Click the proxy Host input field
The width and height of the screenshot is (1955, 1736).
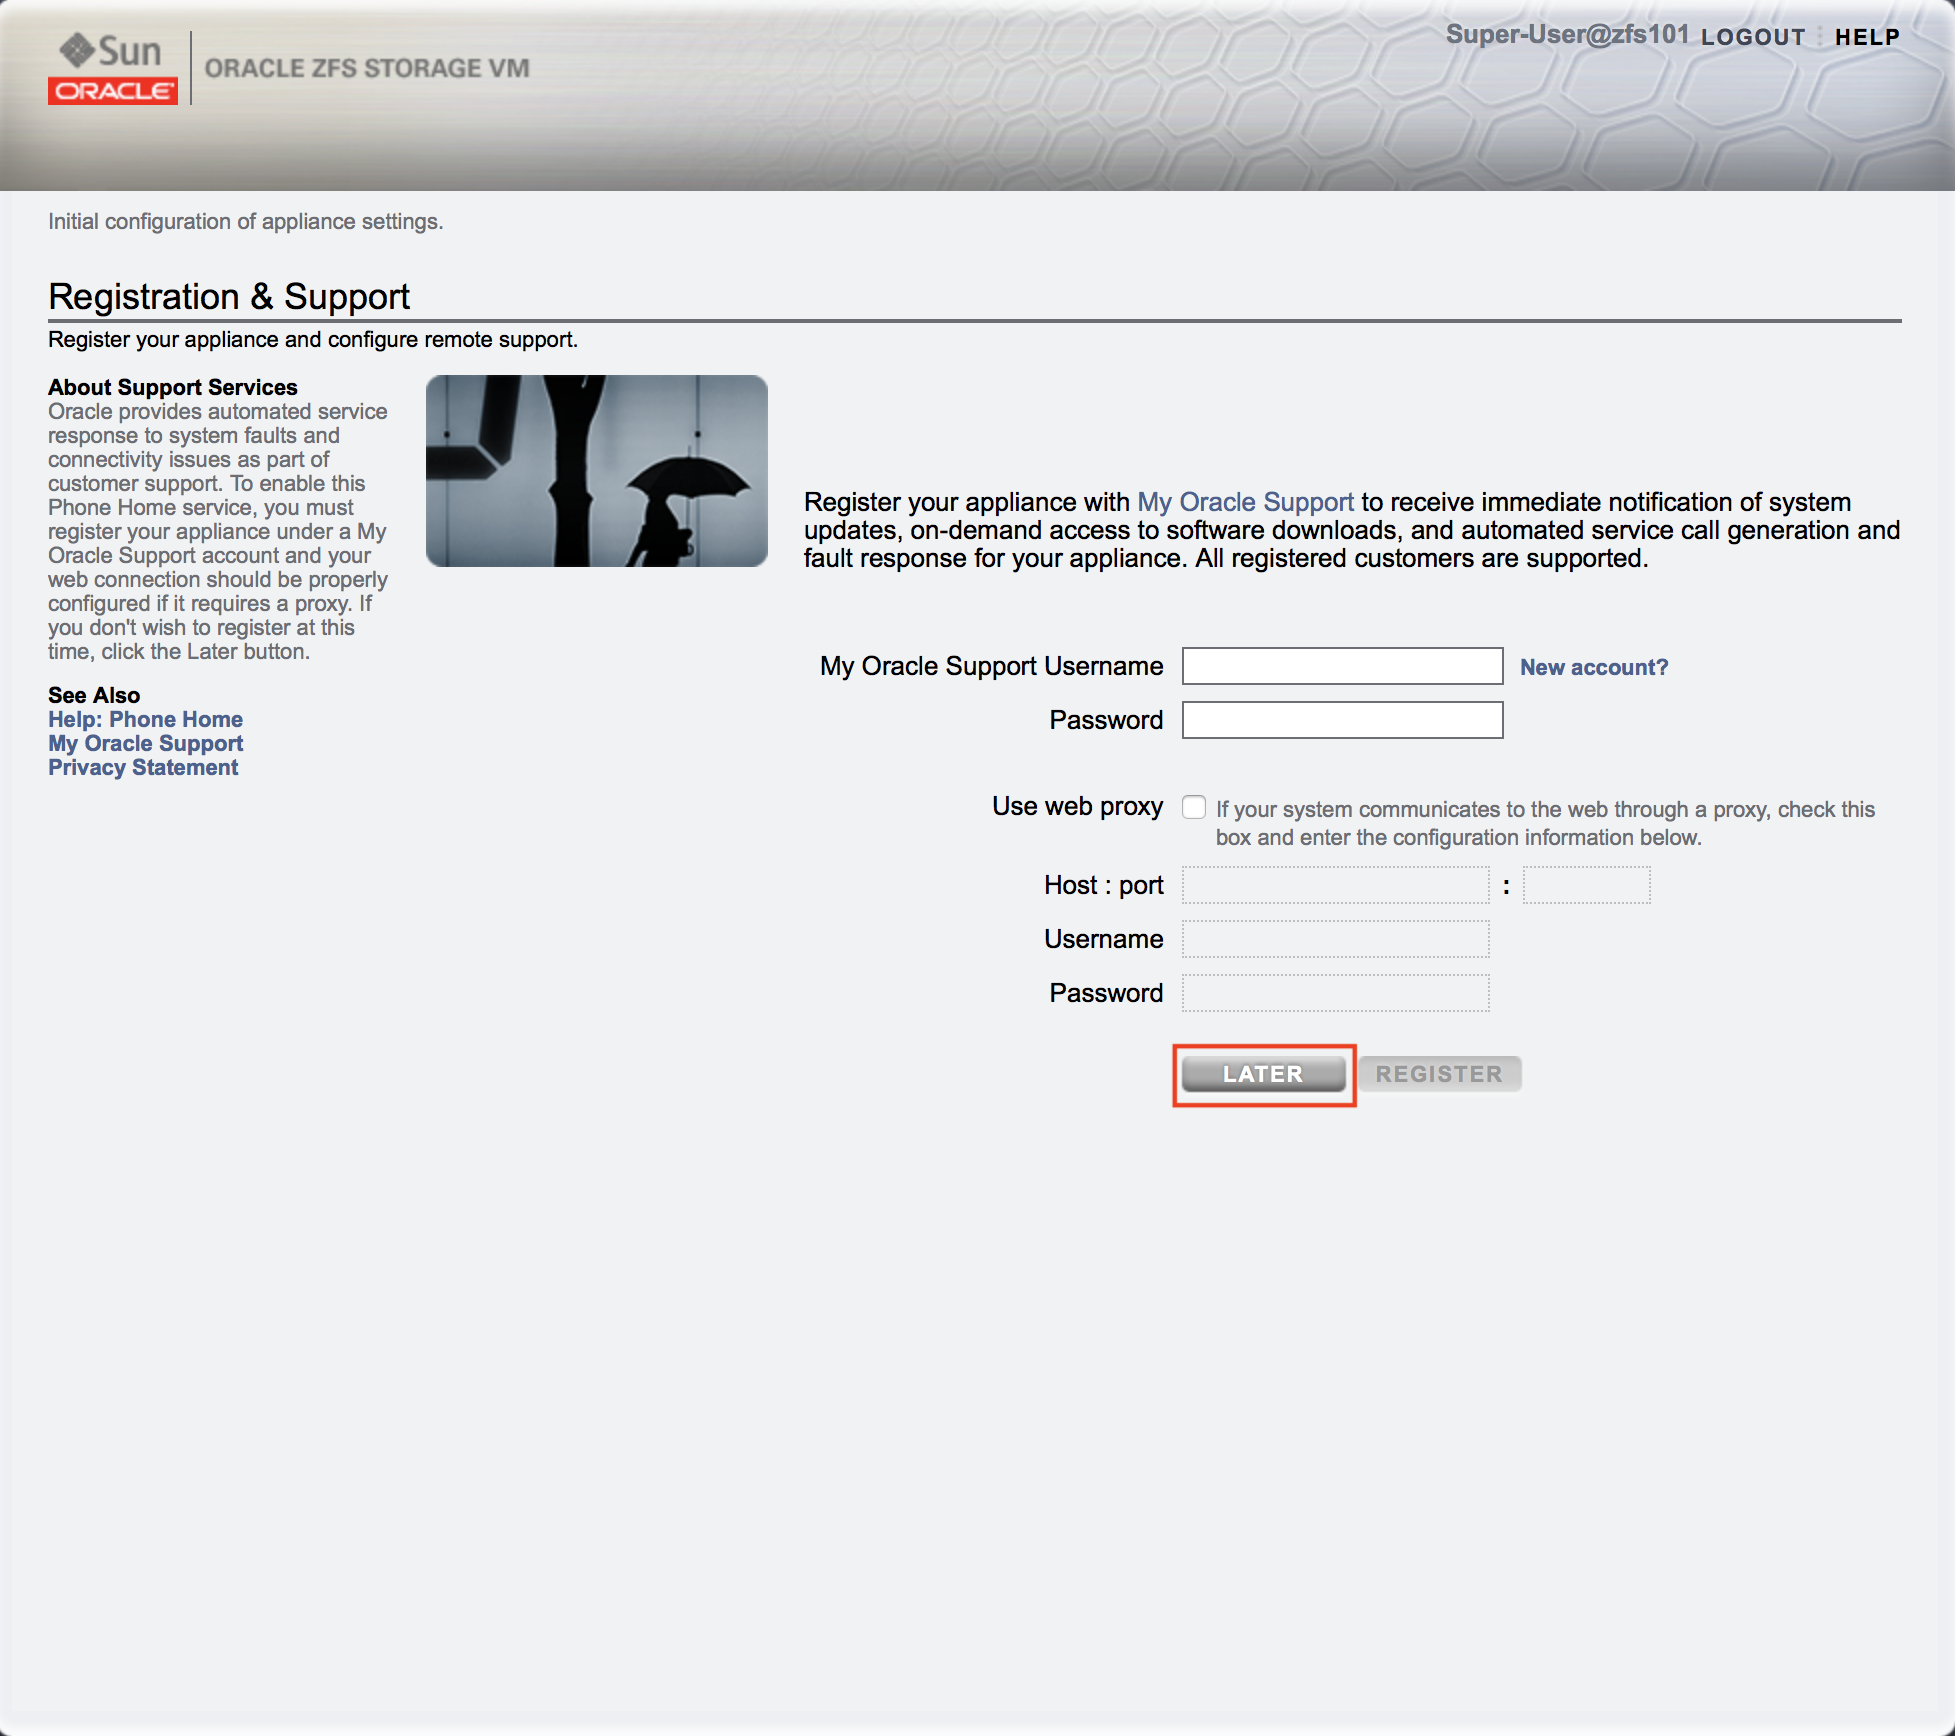1336,885
